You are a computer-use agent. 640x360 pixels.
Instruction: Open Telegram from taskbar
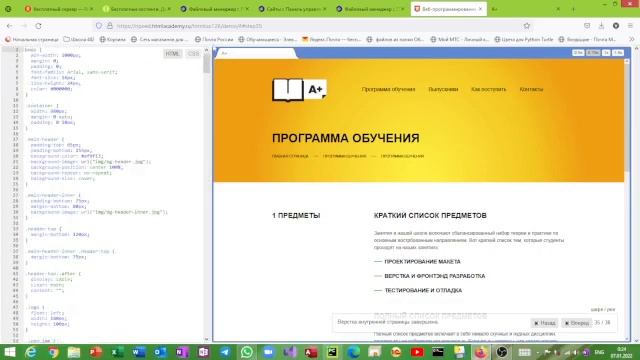pyautogui.click(x=225, y=352)
